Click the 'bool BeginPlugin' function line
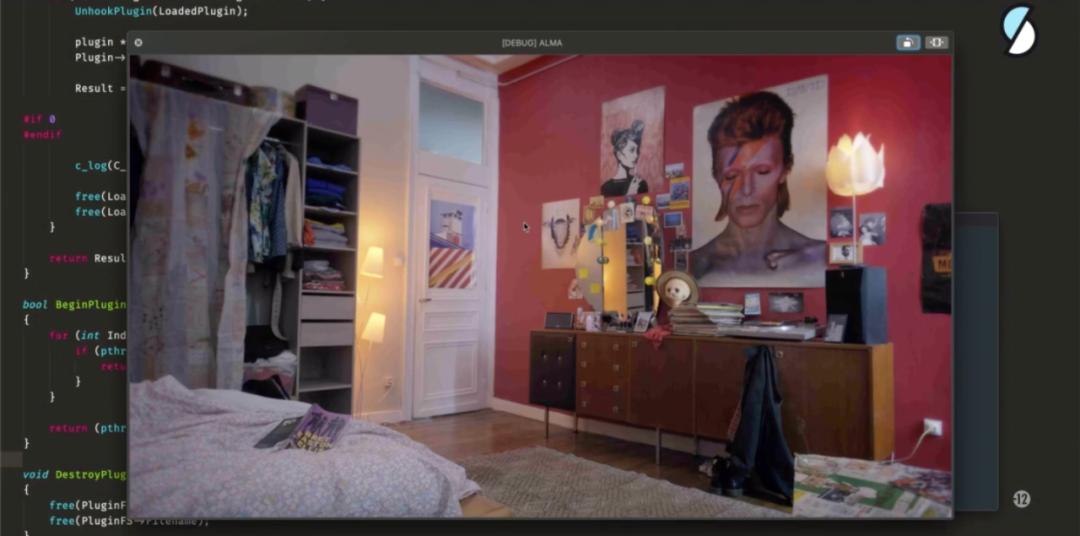1080x536 pixels. tap(74, 305)
